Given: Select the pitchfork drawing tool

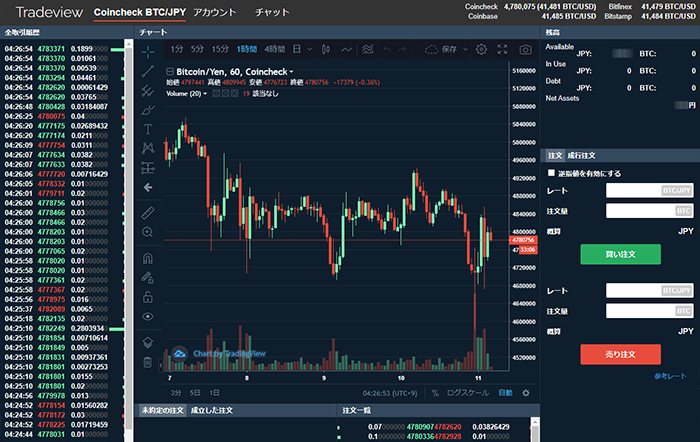Looking at the screenshot, I should click(x=148, y=91).
